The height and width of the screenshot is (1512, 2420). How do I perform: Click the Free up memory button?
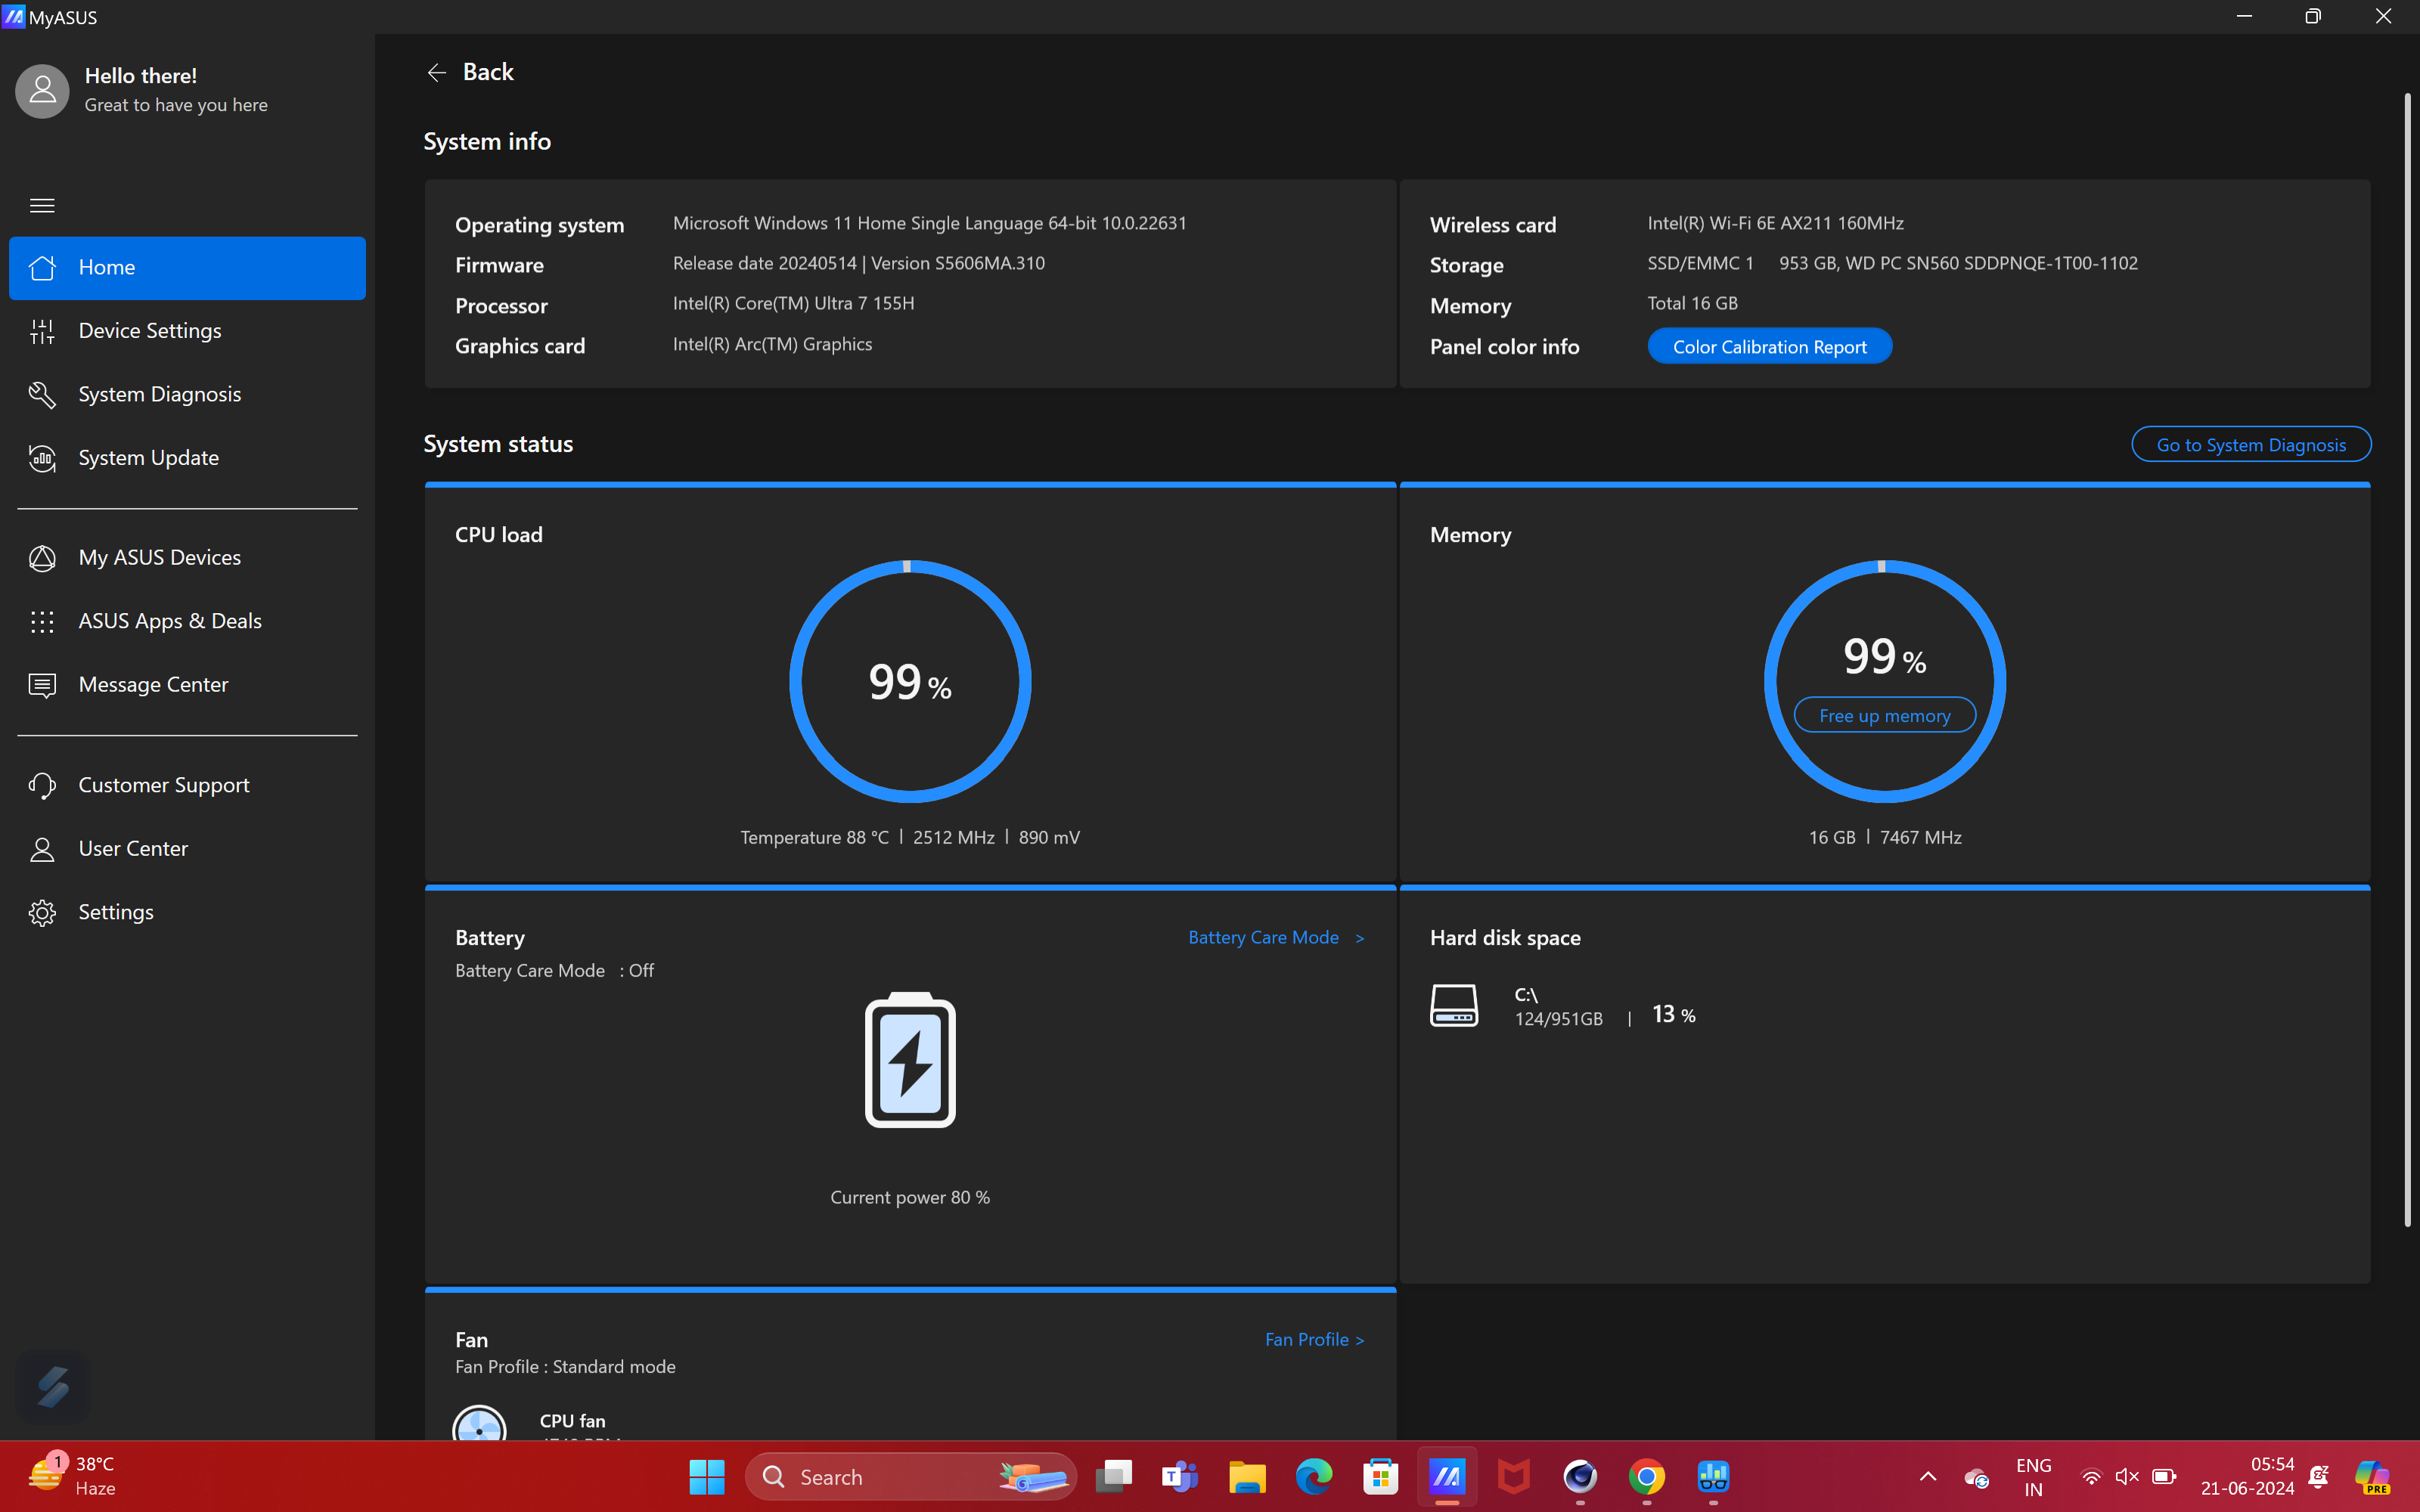[x=1884, y=716]
